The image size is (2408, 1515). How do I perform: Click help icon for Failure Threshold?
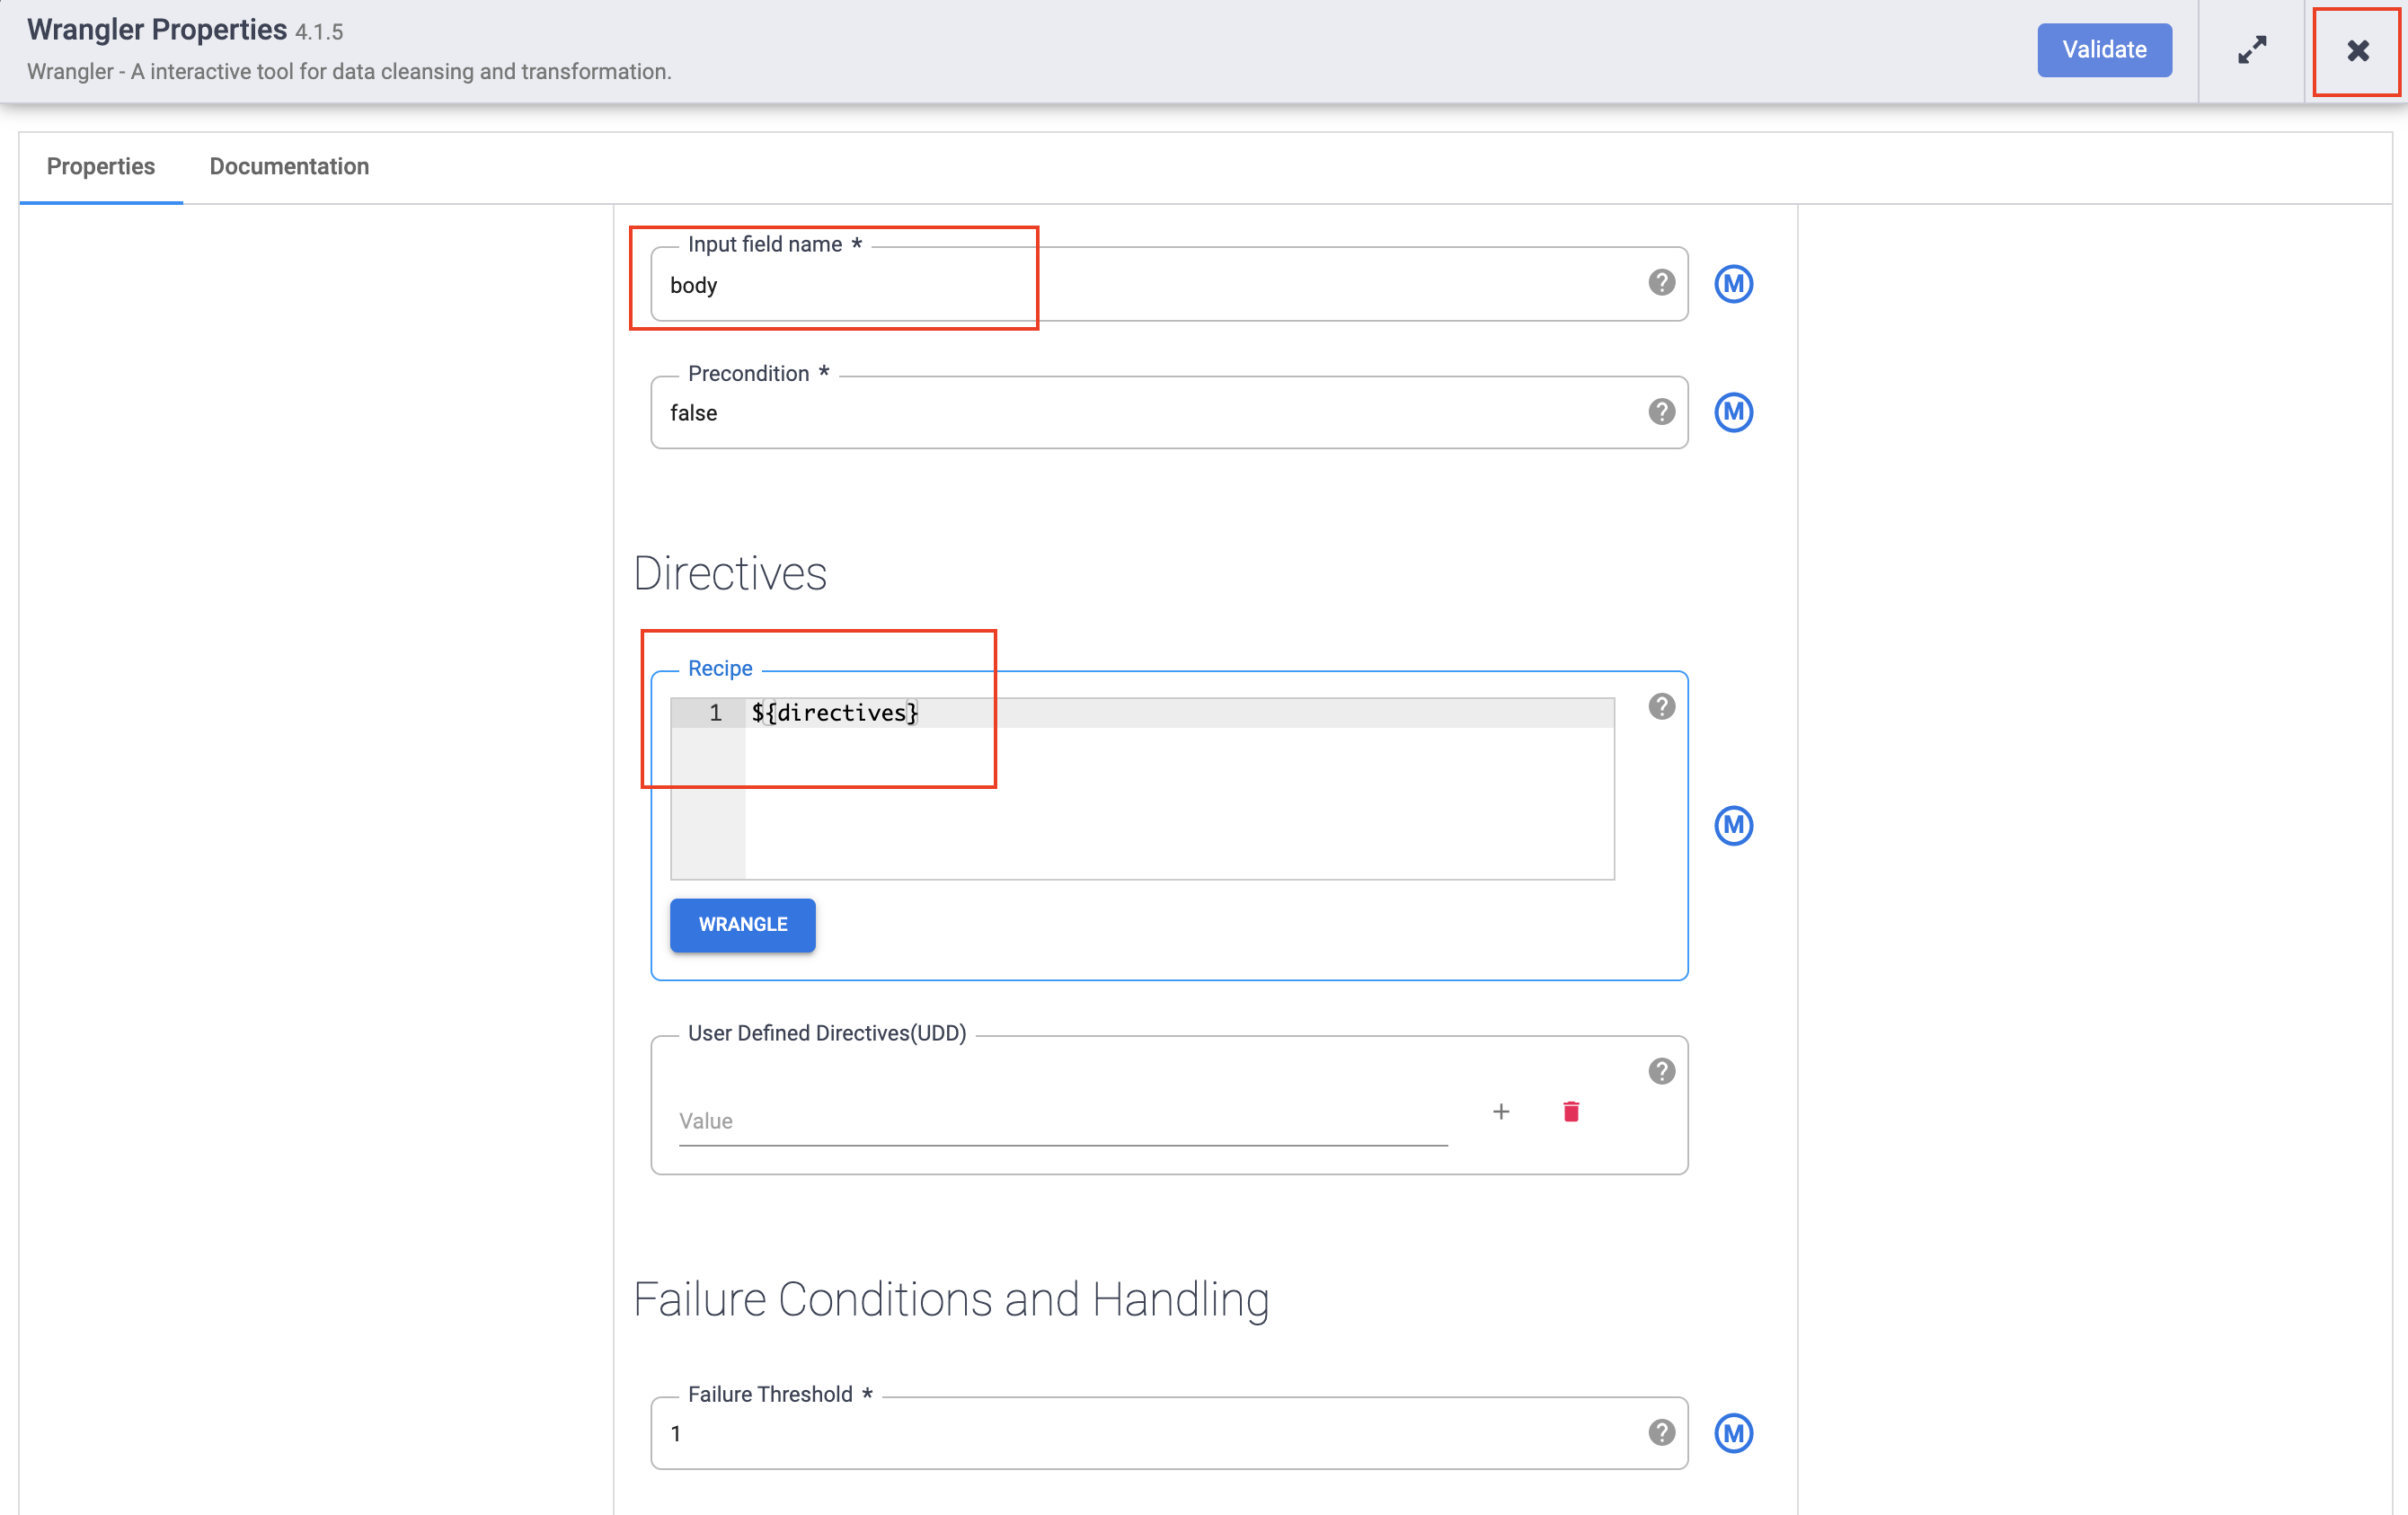(x=1661, y=1432)
